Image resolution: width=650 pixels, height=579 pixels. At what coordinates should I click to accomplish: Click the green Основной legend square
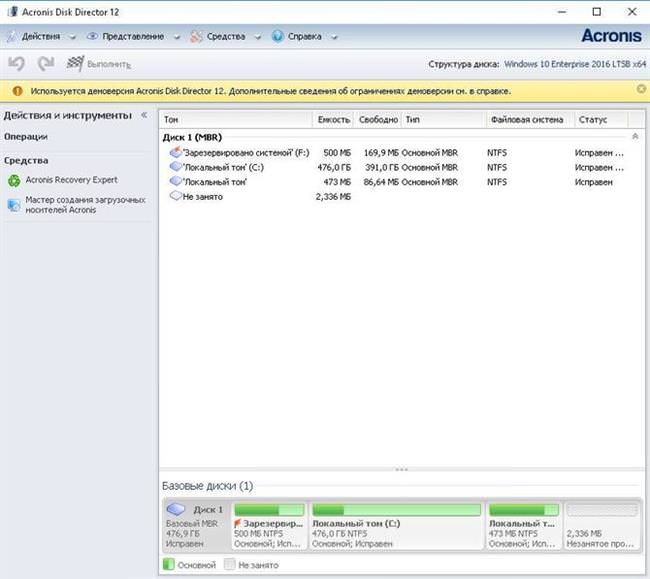pos(169,564)
